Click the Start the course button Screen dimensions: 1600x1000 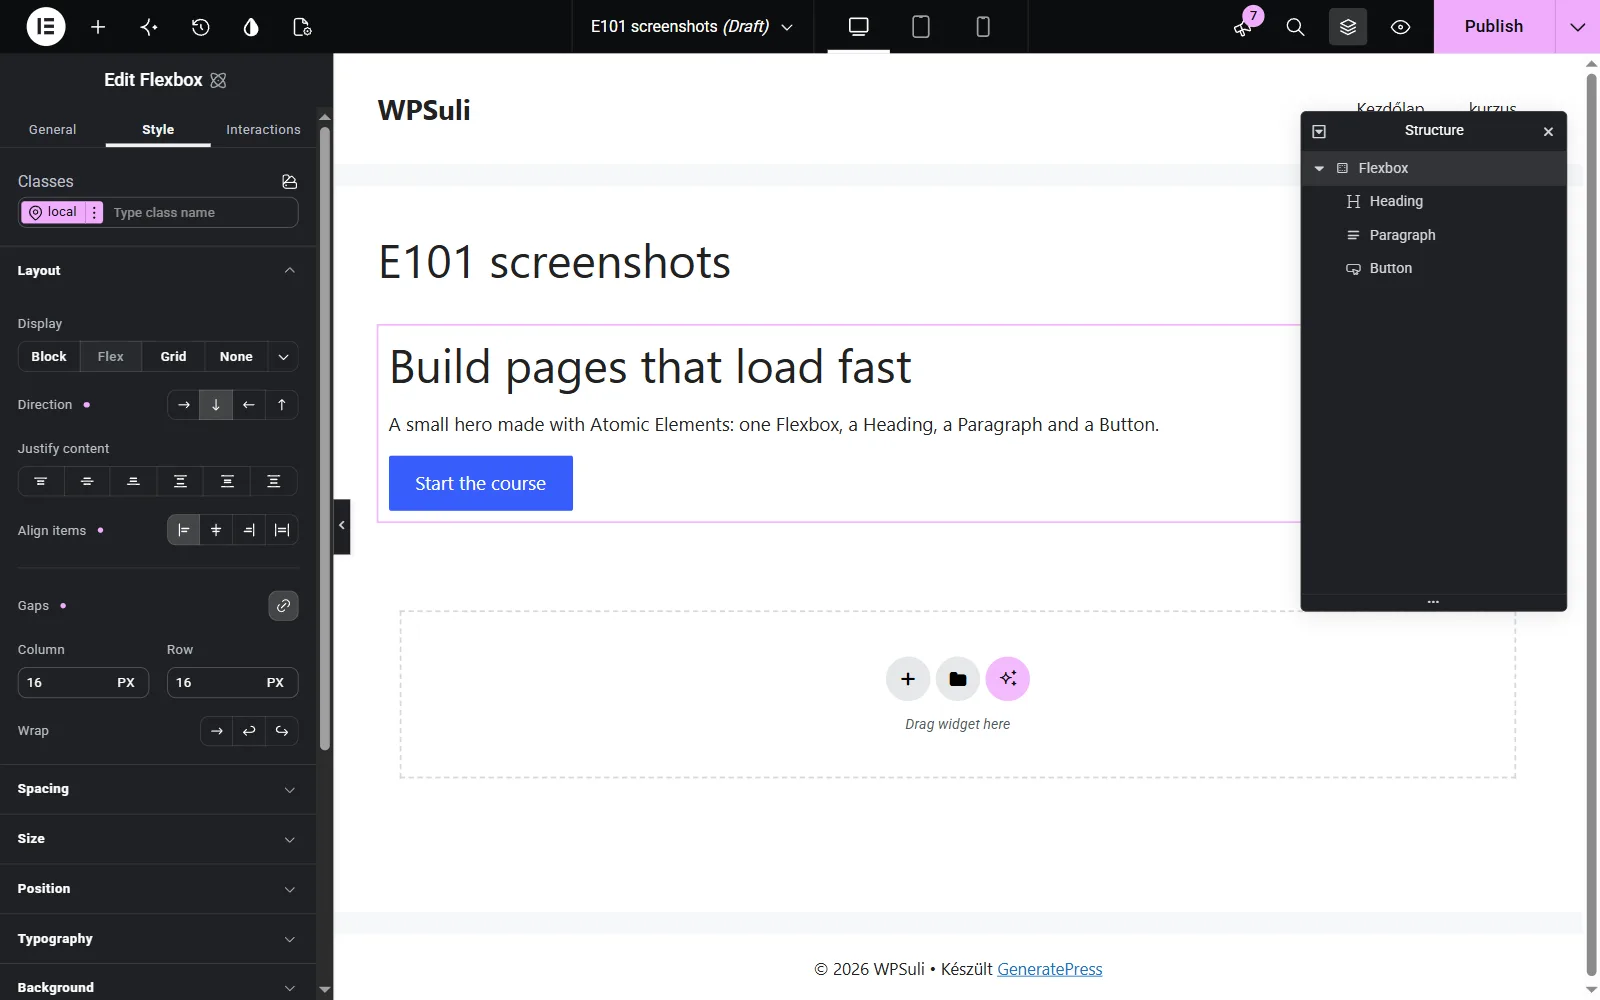[481, 484]
